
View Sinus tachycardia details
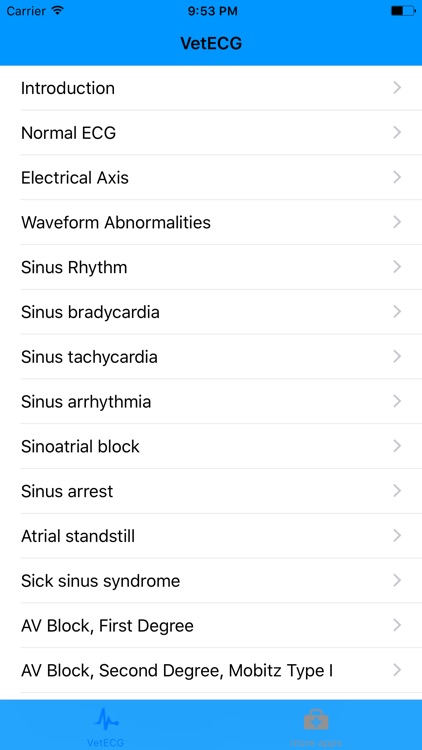click(x=211, y=357)
